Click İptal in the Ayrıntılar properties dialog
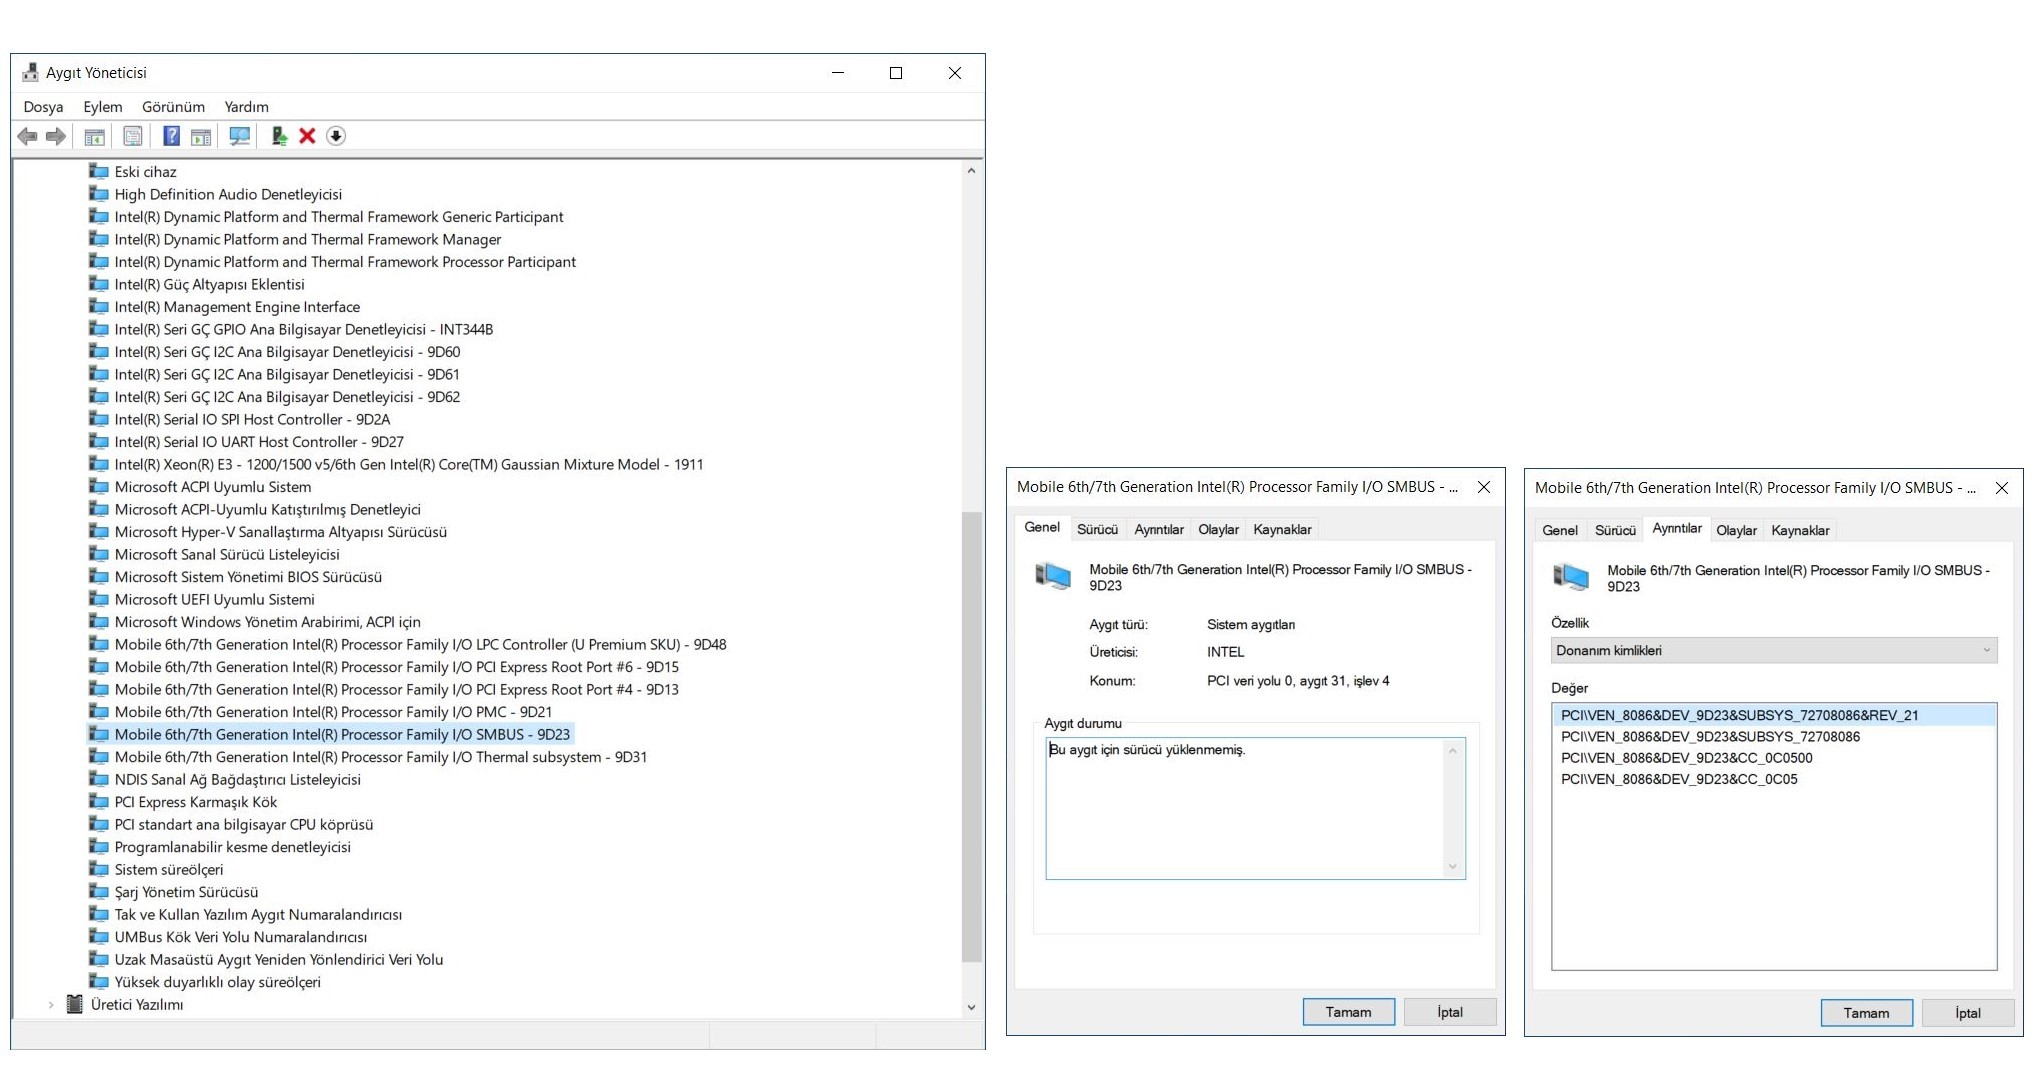Screen dimensions: 2040x1092 pyautogui.click(x=1967, y=1013)
